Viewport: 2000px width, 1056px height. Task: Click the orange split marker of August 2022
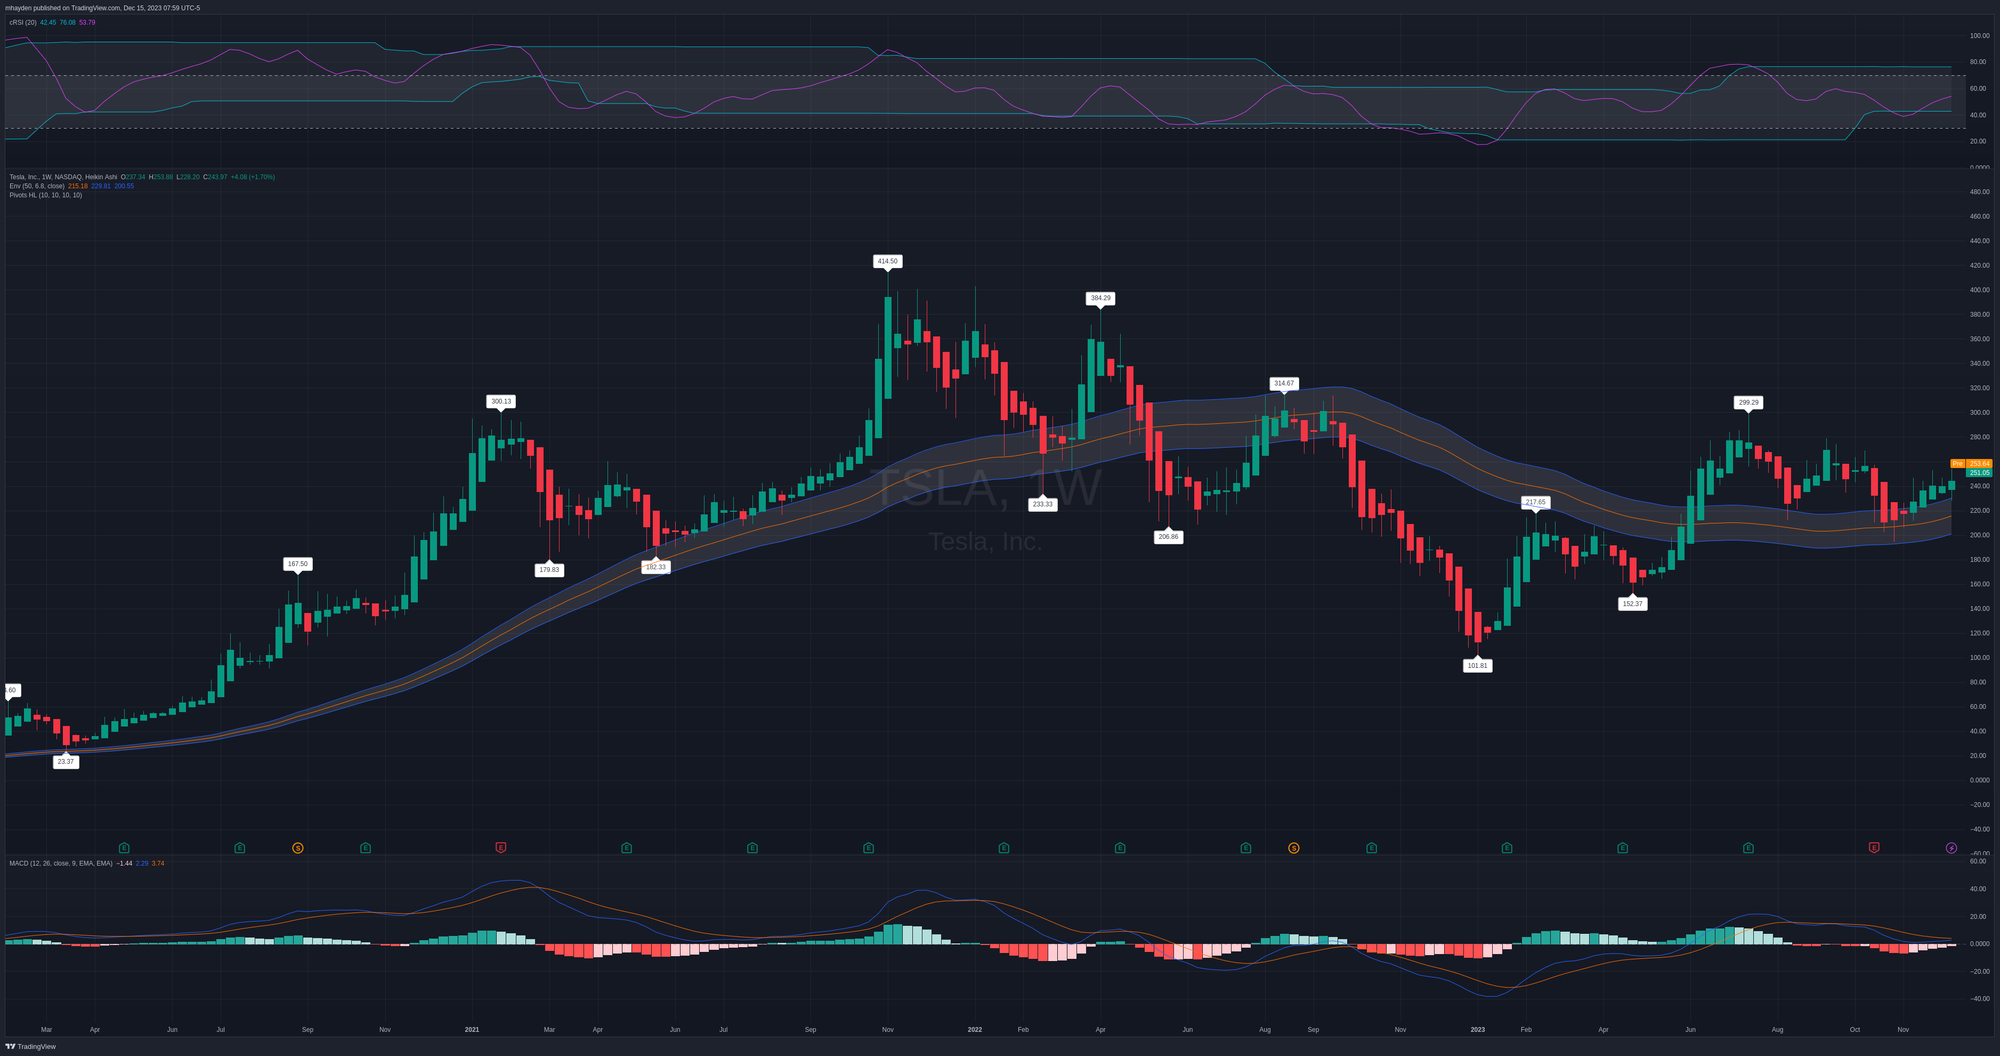click(1294, 848)
